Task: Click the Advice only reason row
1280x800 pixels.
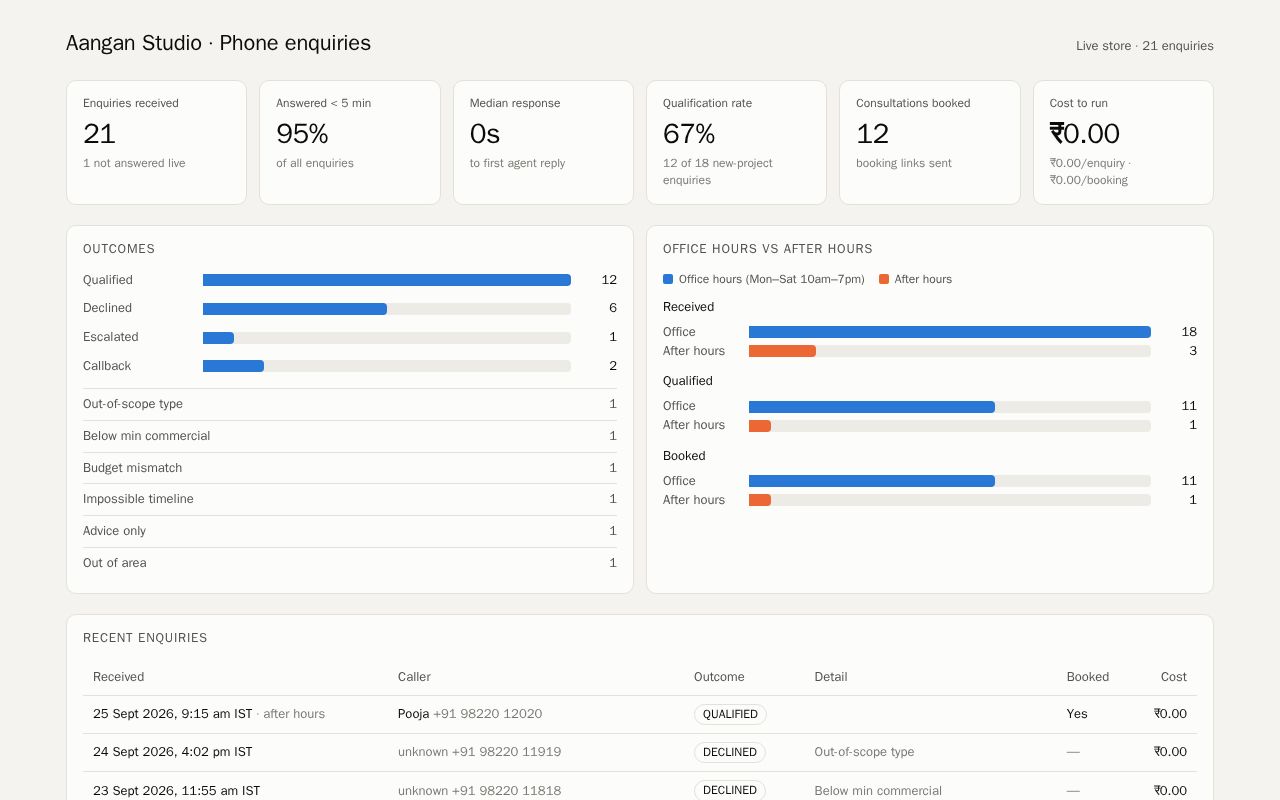Action: point(350,531)
